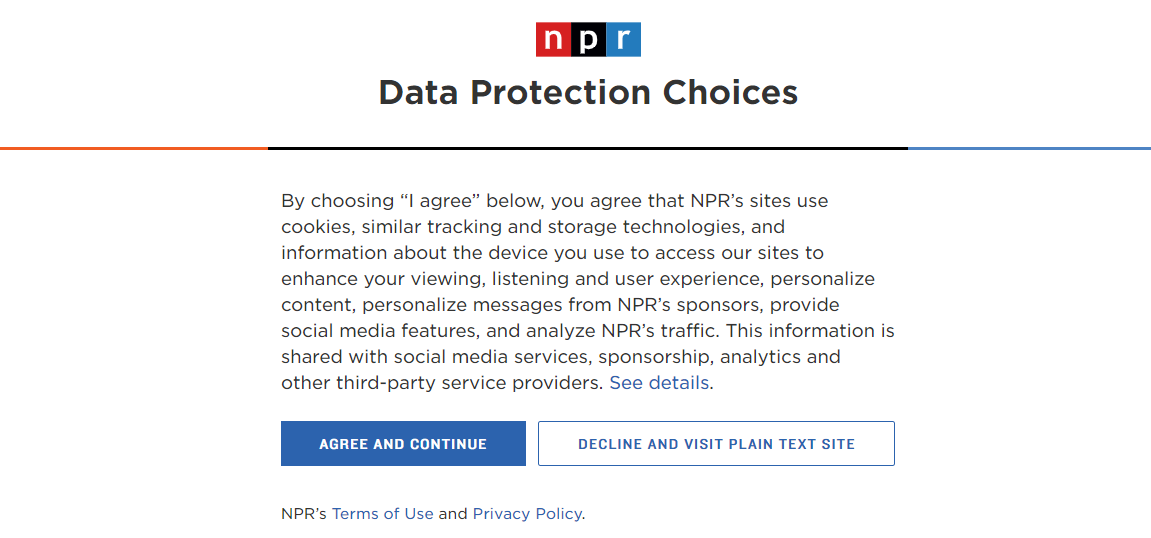
Task: Open the Privacy Policy link
Action: 527,514
